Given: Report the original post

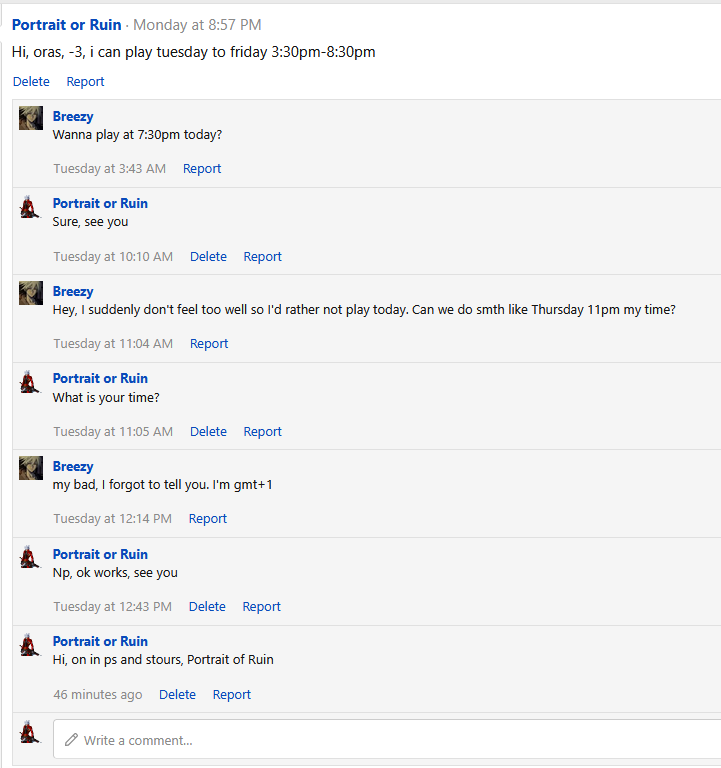Looking at the screenshot, I should click(x=85, y=82).
